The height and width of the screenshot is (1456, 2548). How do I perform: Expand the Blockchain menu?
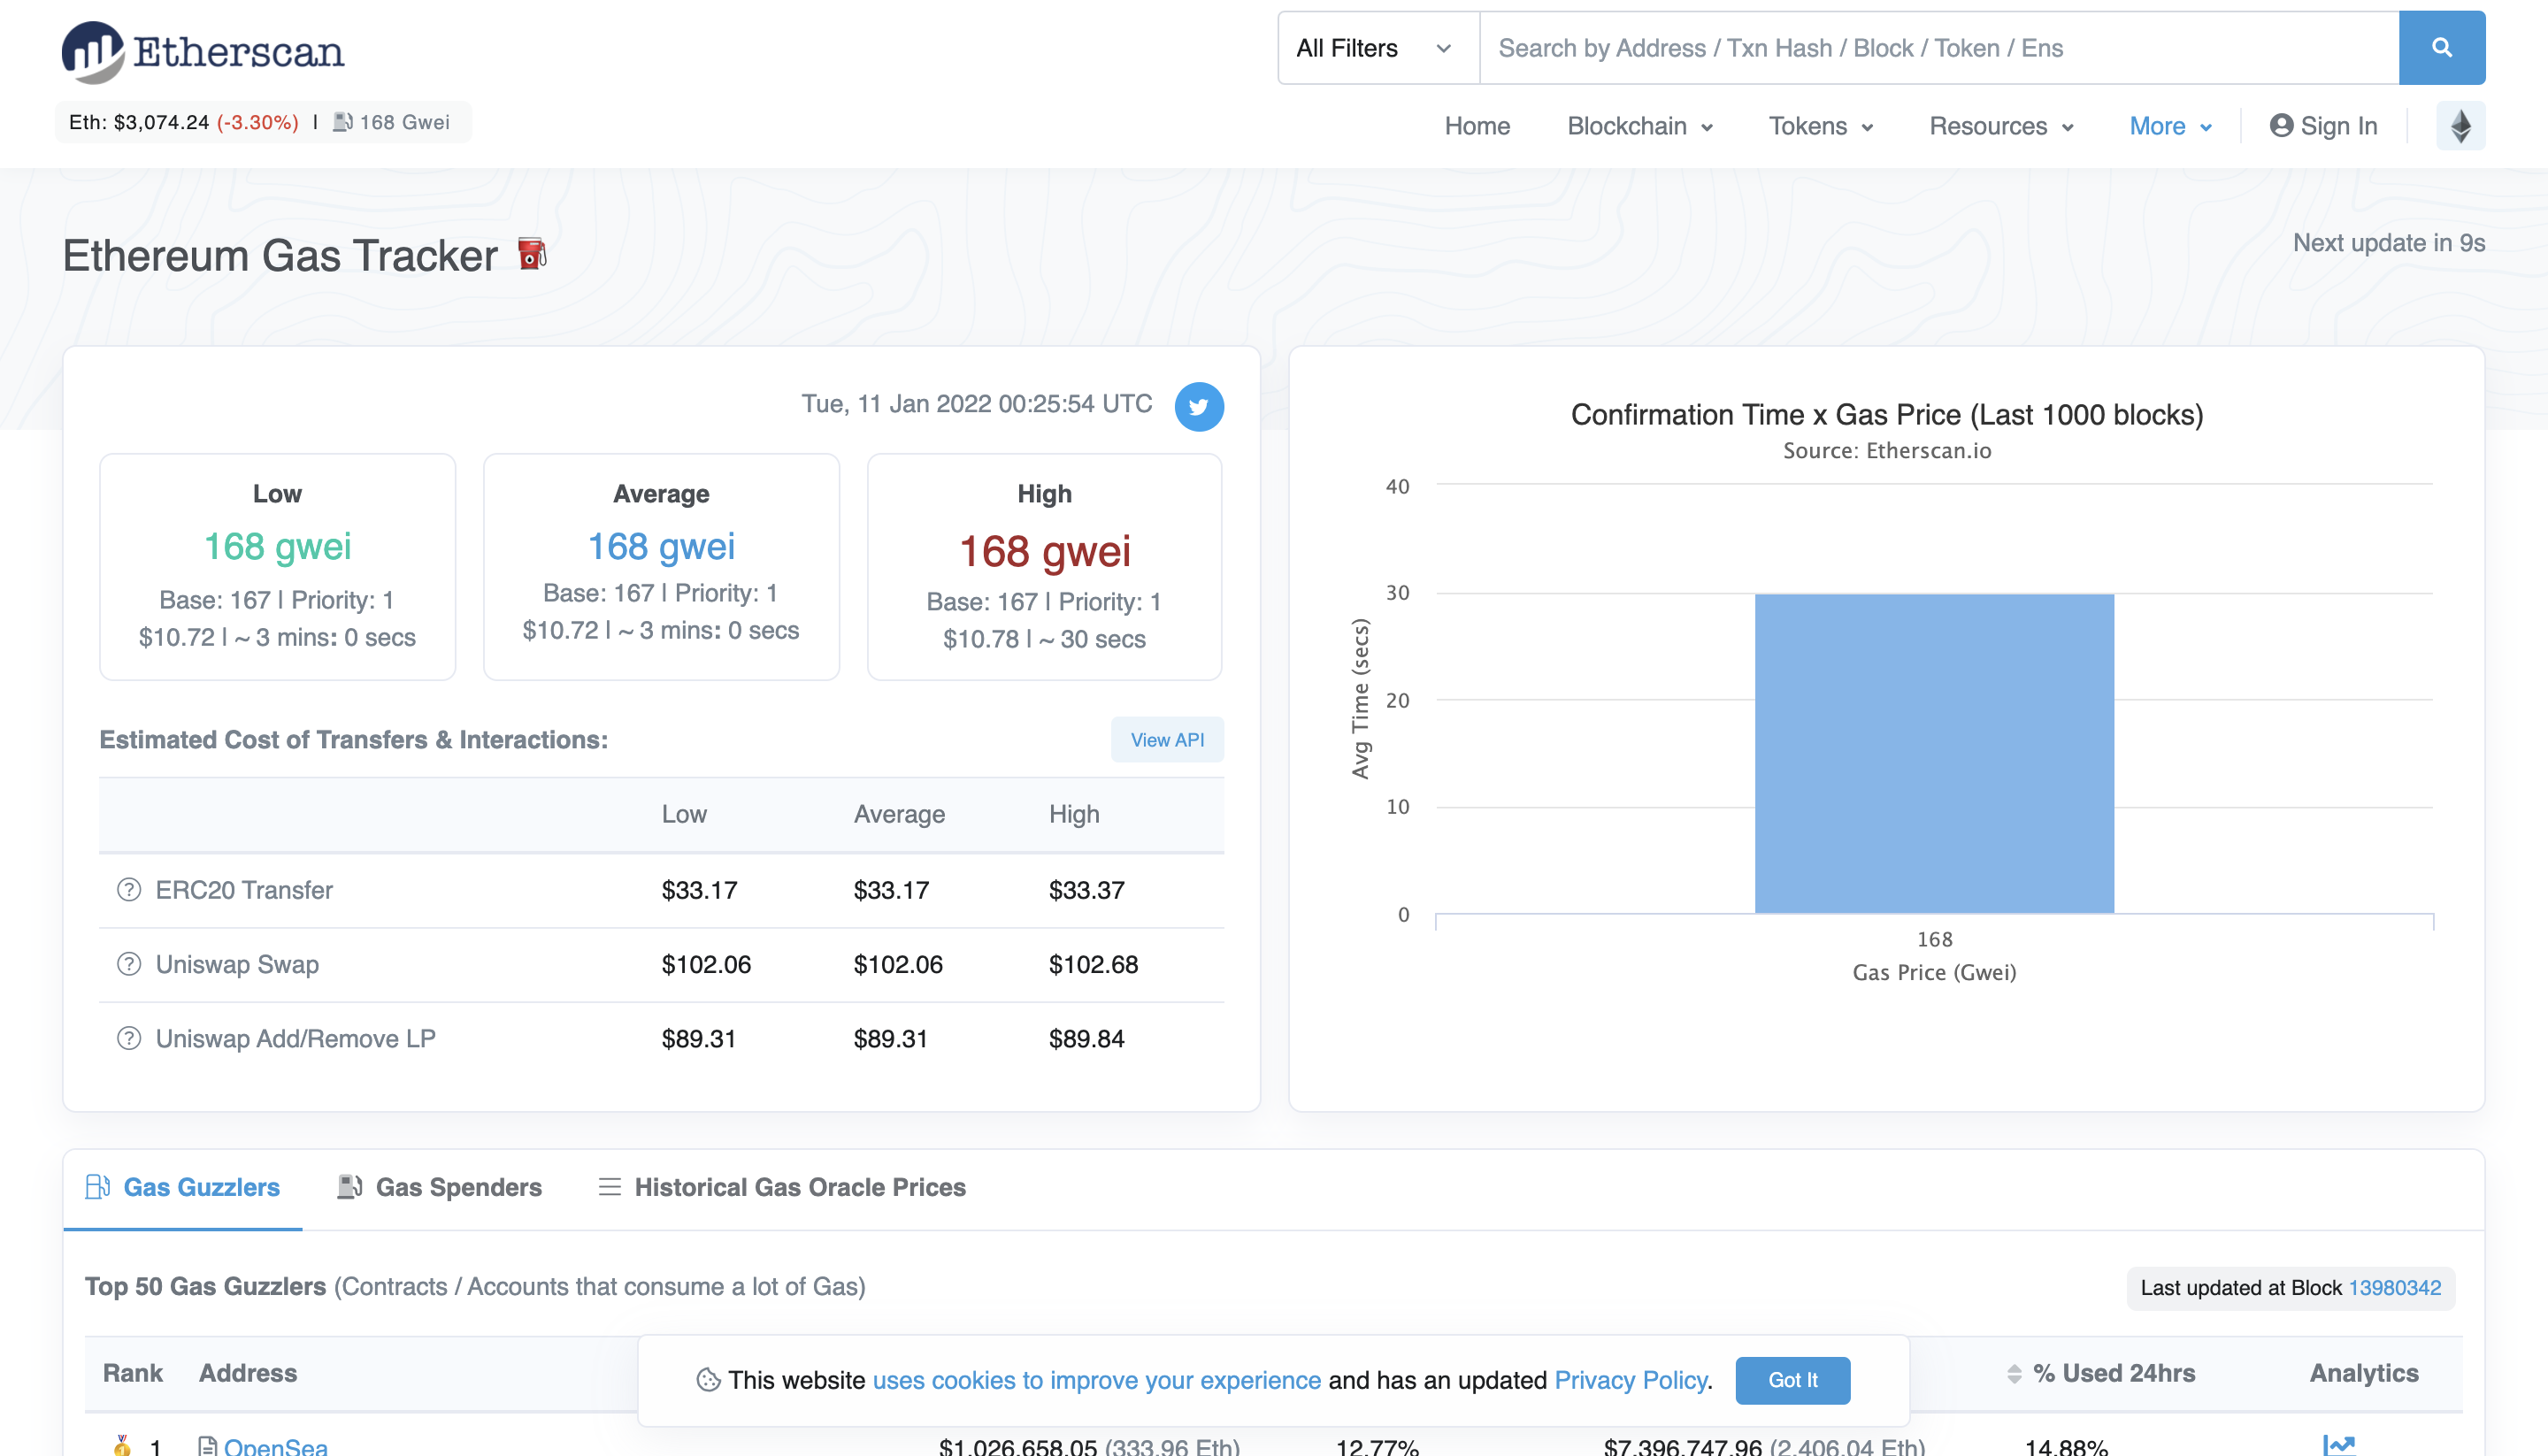coord(1639,126)
